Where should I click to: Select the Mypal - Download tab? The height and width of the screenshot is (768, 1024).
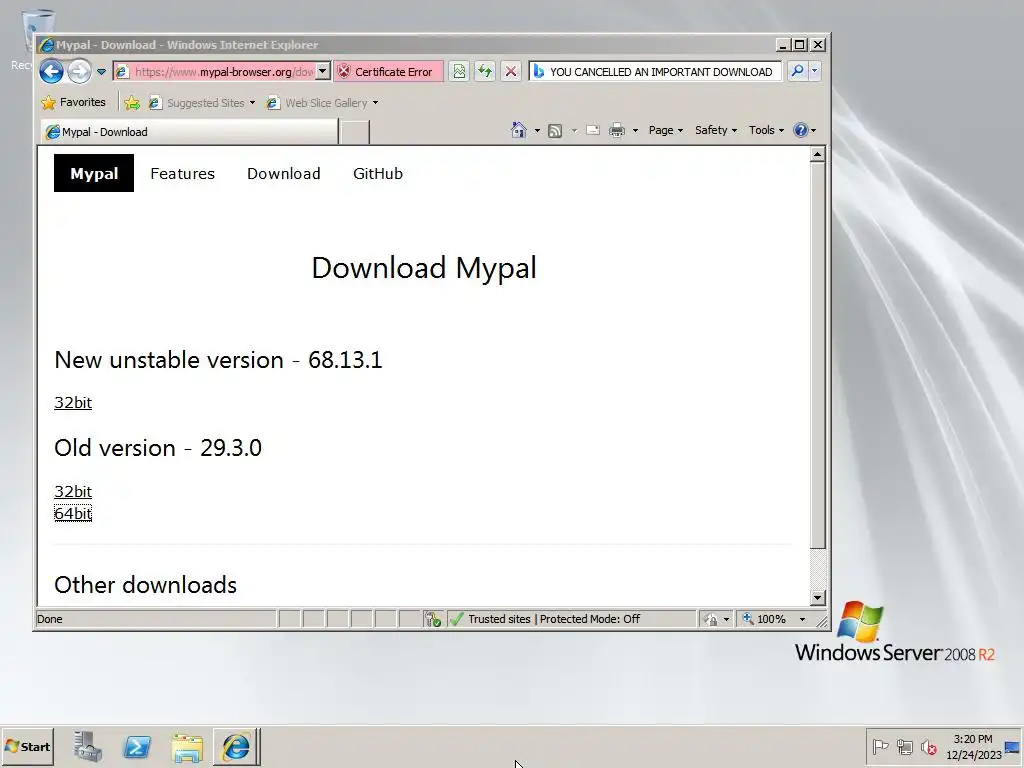[x=189, y=132]
